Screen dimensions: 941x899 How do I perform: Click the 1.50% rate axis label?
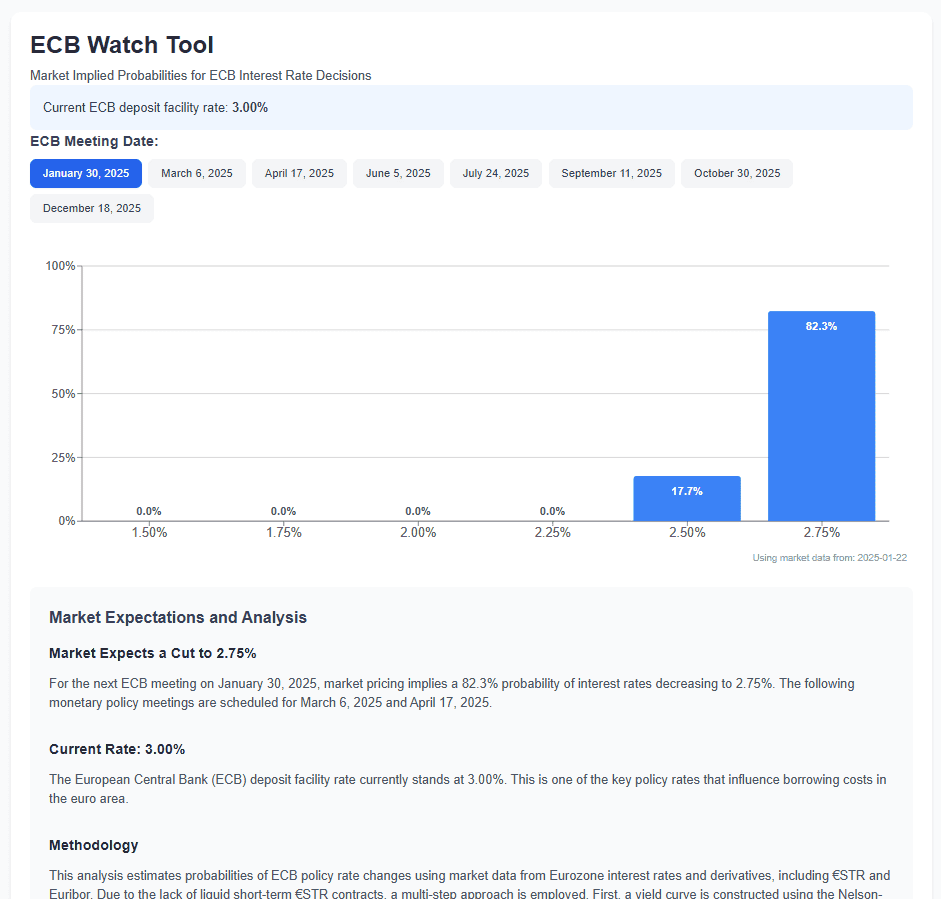150,533
